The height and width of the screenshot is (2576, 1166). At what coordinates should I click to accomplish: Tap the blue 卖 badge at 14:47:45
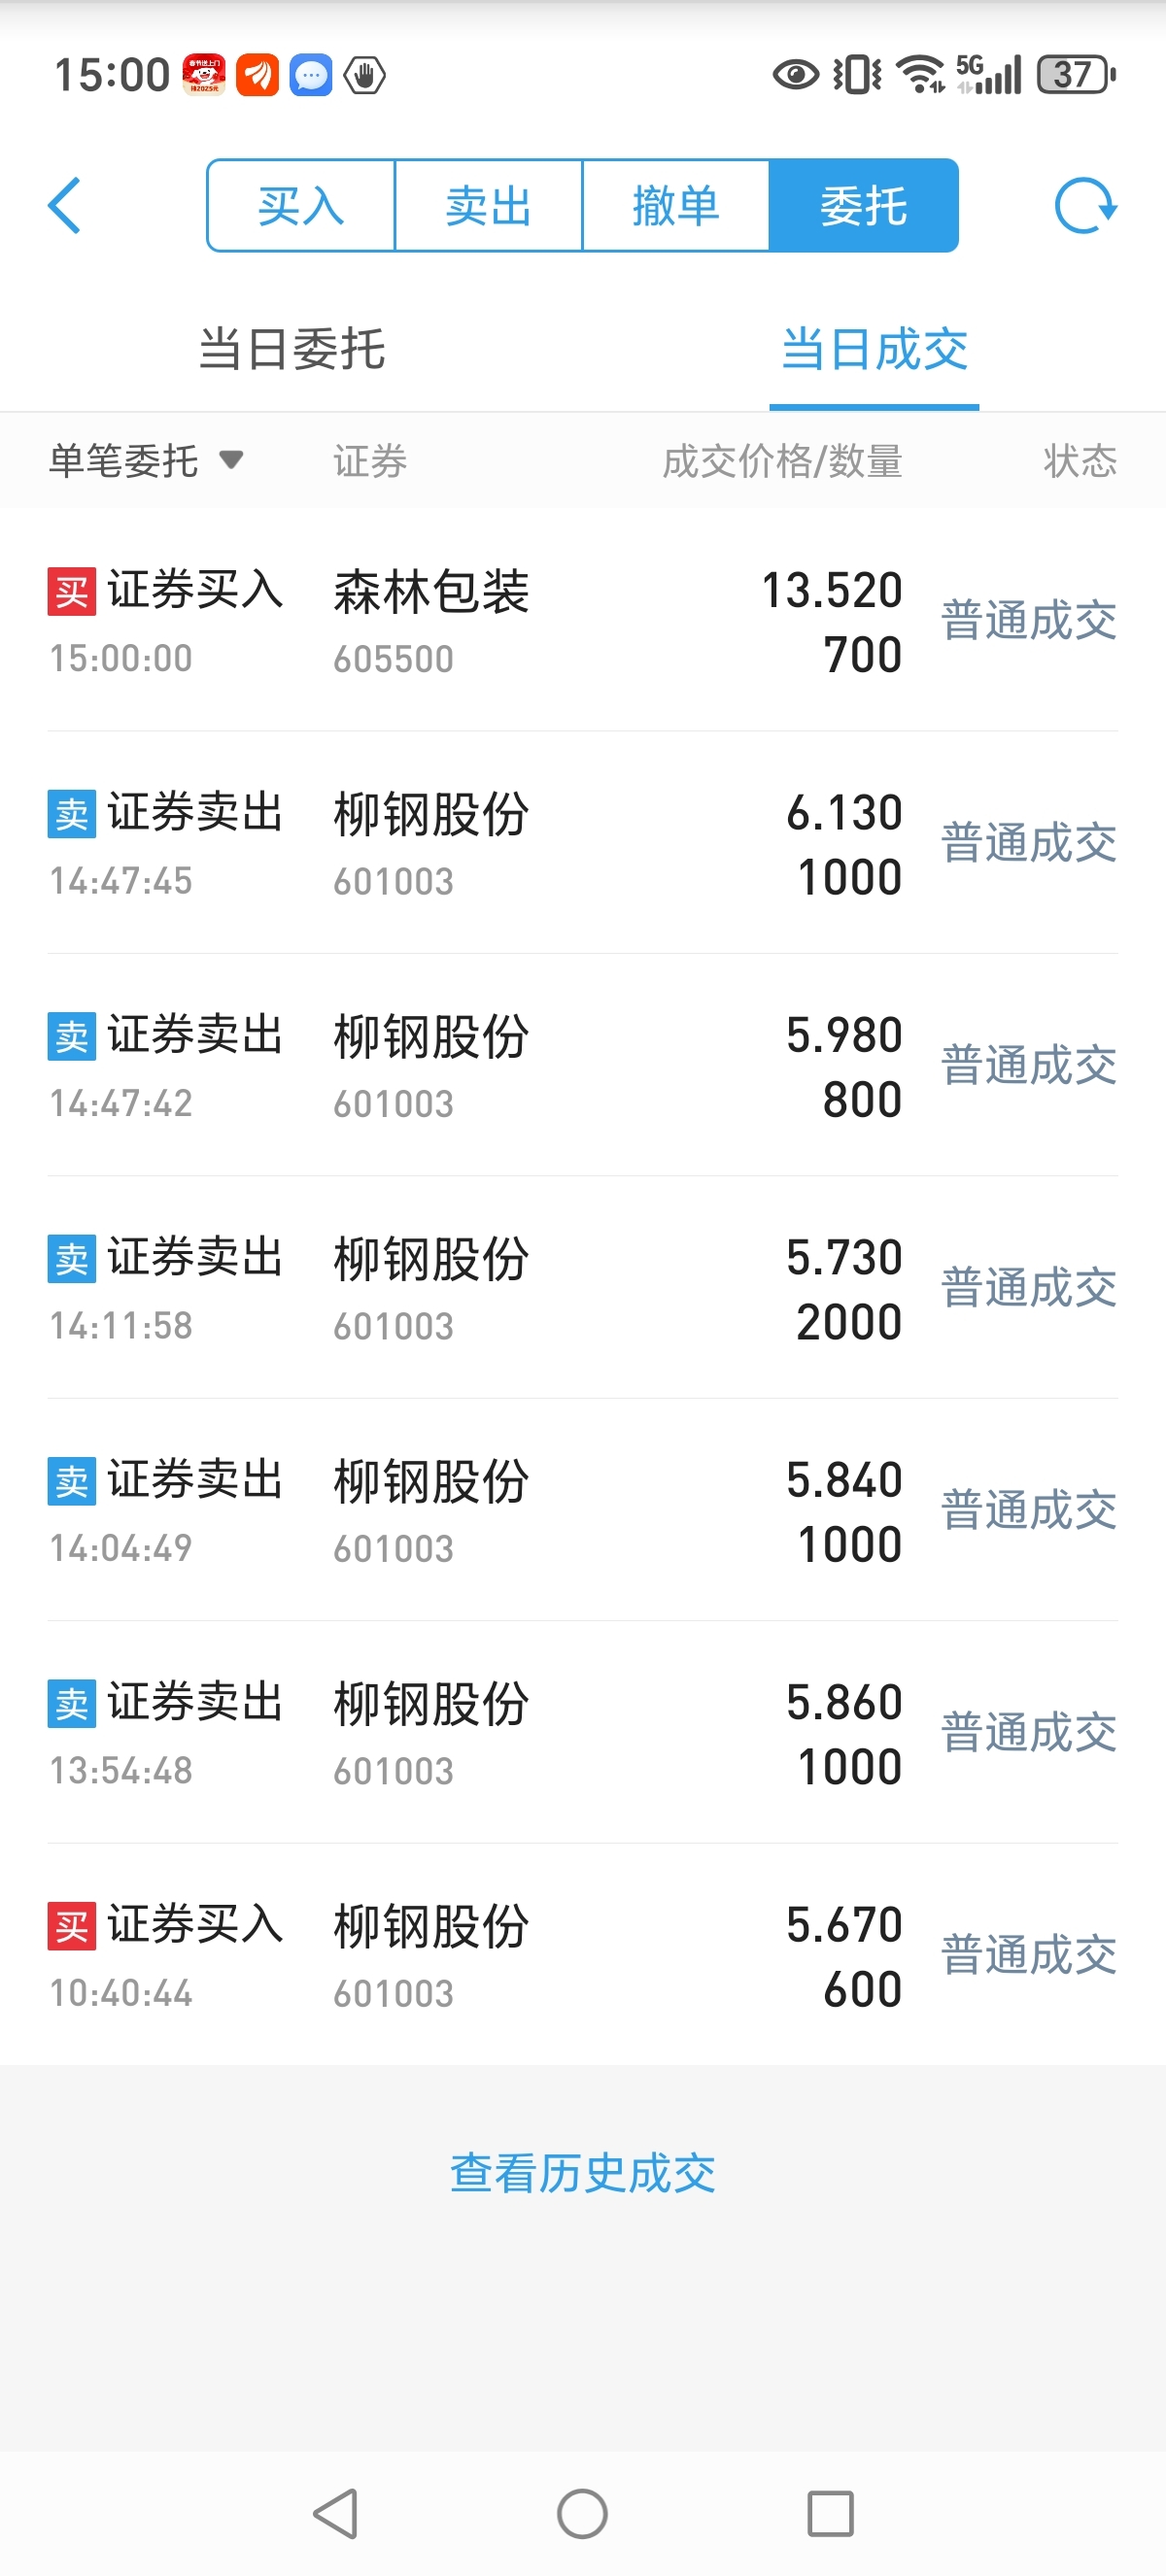72,814
